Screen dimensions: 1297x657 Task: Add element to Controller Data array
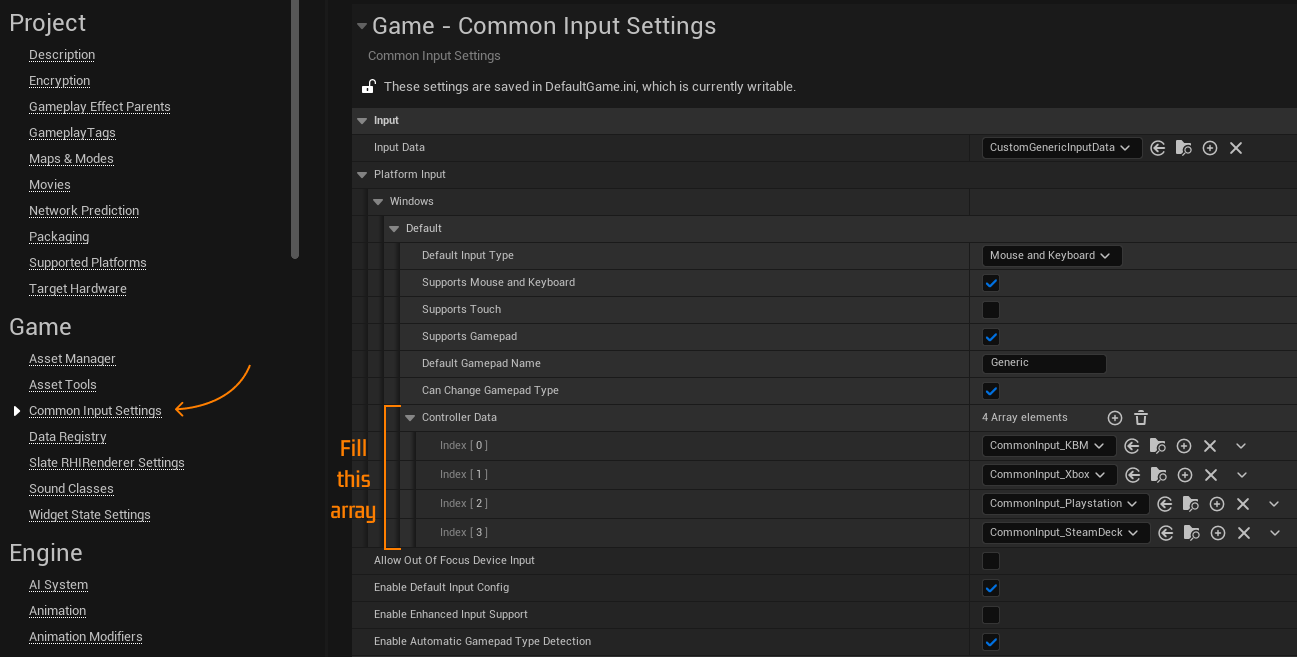tap(1115, 418)
